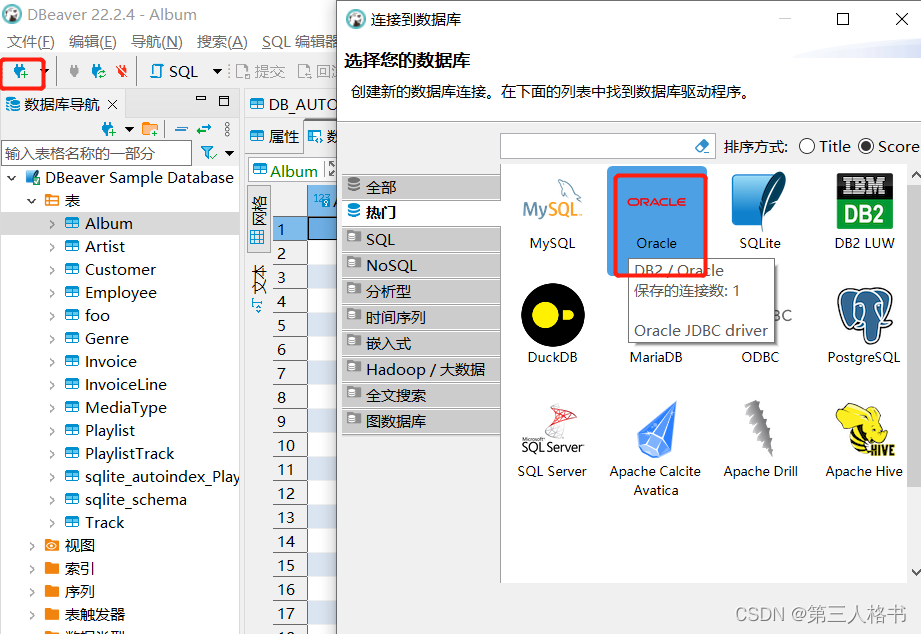
Task: Open the SQL editor button
Action: [x=174, y=72]
